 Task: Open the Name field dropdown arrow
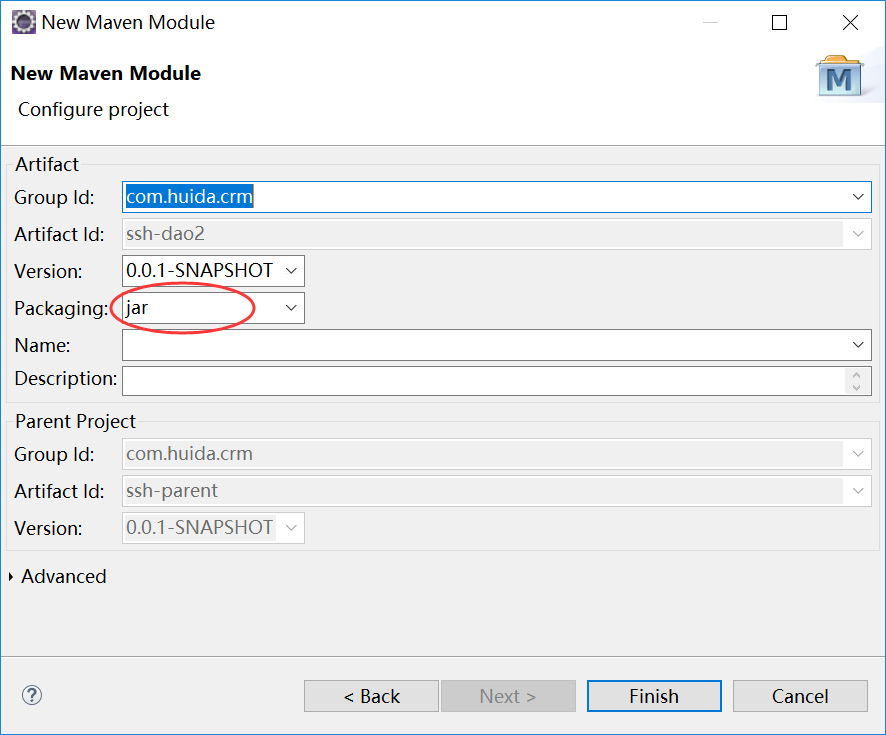(858, 345)
